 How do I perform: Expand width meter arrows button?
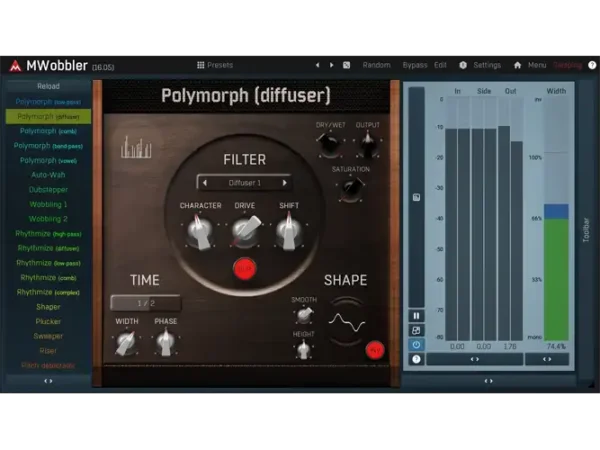point(547,359)
